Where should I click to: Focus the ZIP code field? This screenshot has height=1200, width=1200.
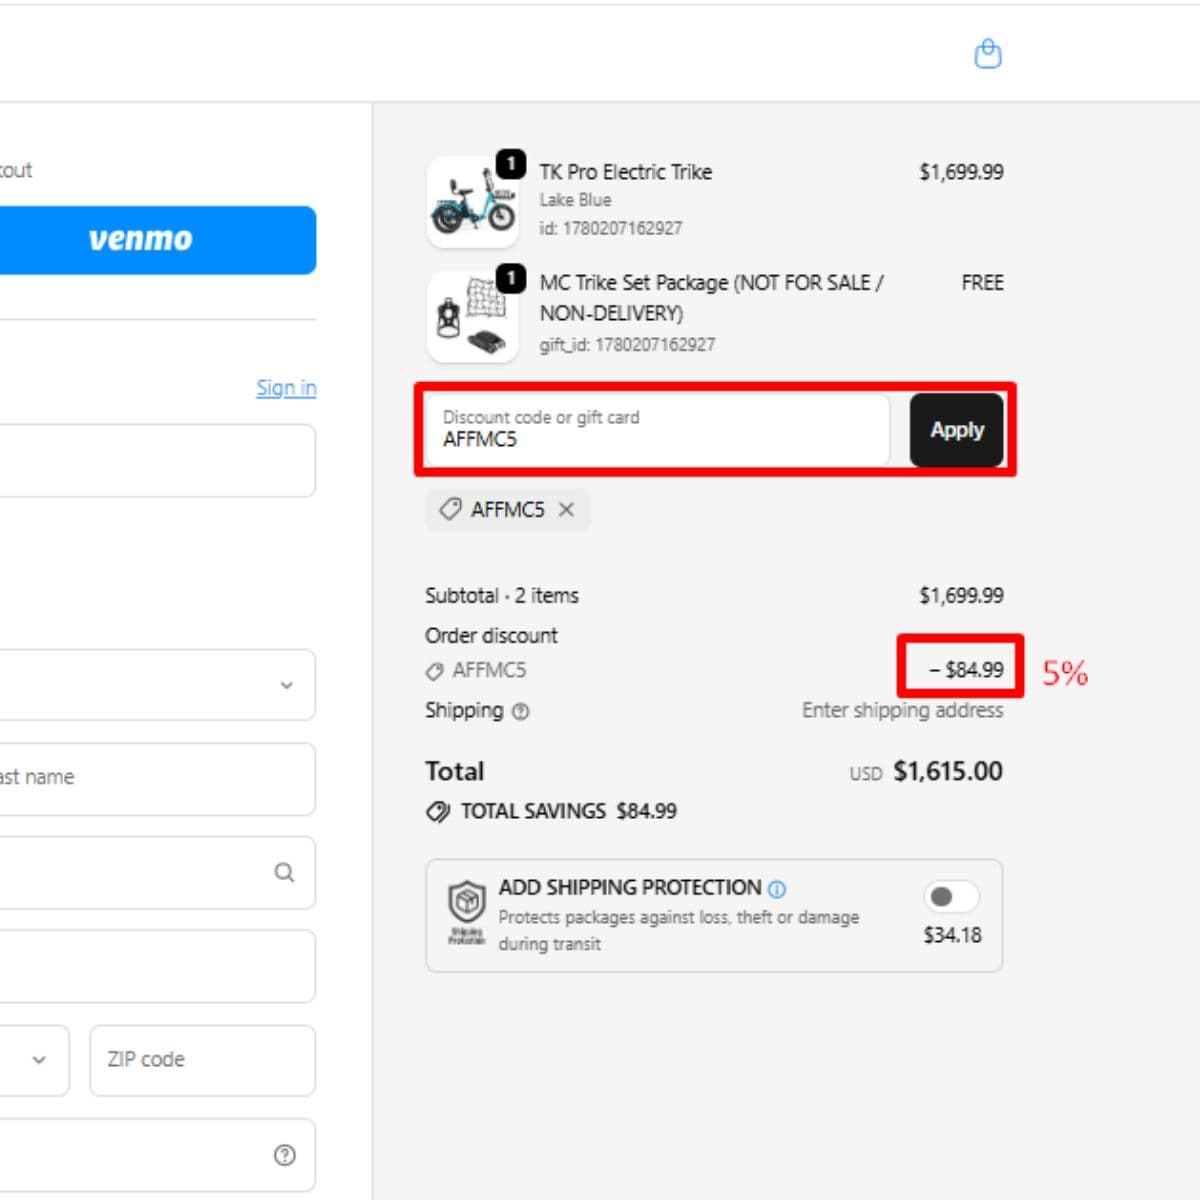click(x=203, y=1060)
